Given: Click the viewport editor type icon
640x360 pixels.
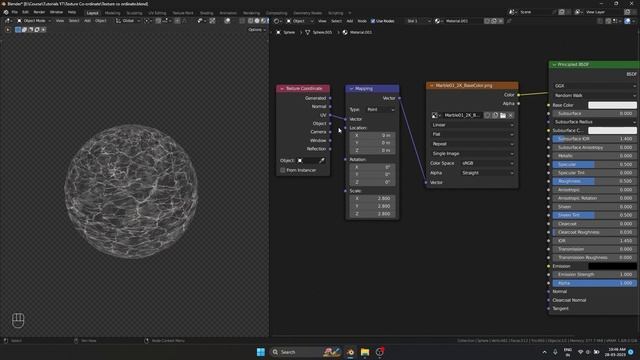Looking at the screenshot, I should [x=8, y=21].
